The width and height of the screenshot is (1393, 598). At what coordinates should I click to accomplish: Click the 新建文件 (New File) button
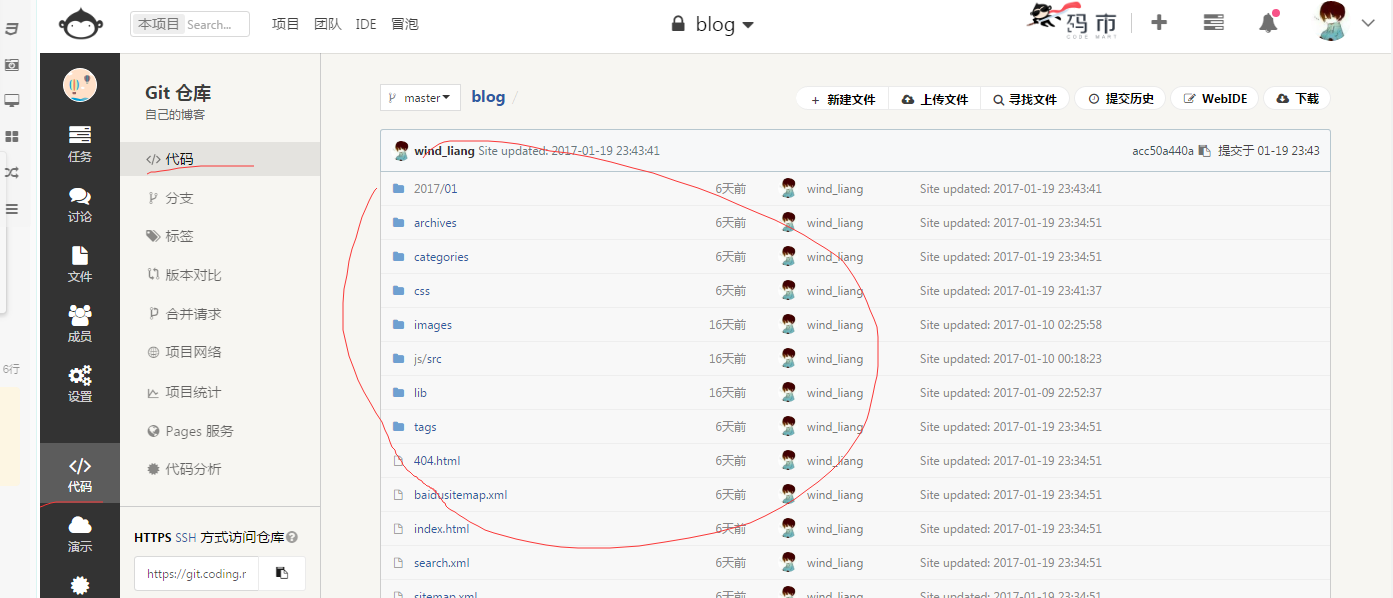click(x=842, y=99)
